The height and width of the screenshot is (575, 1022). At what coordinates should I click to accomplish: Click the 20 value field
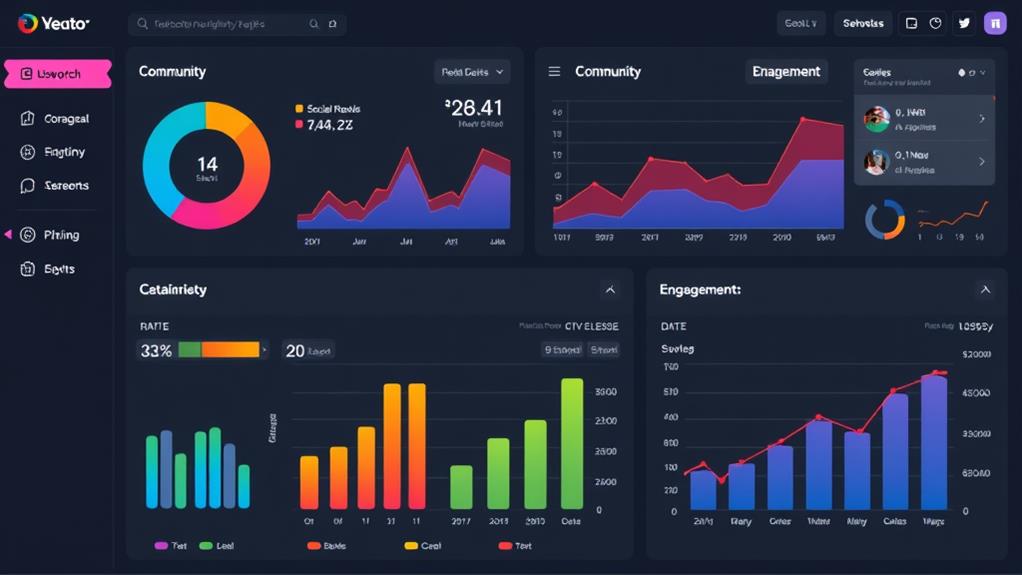(x=308, y=351)
